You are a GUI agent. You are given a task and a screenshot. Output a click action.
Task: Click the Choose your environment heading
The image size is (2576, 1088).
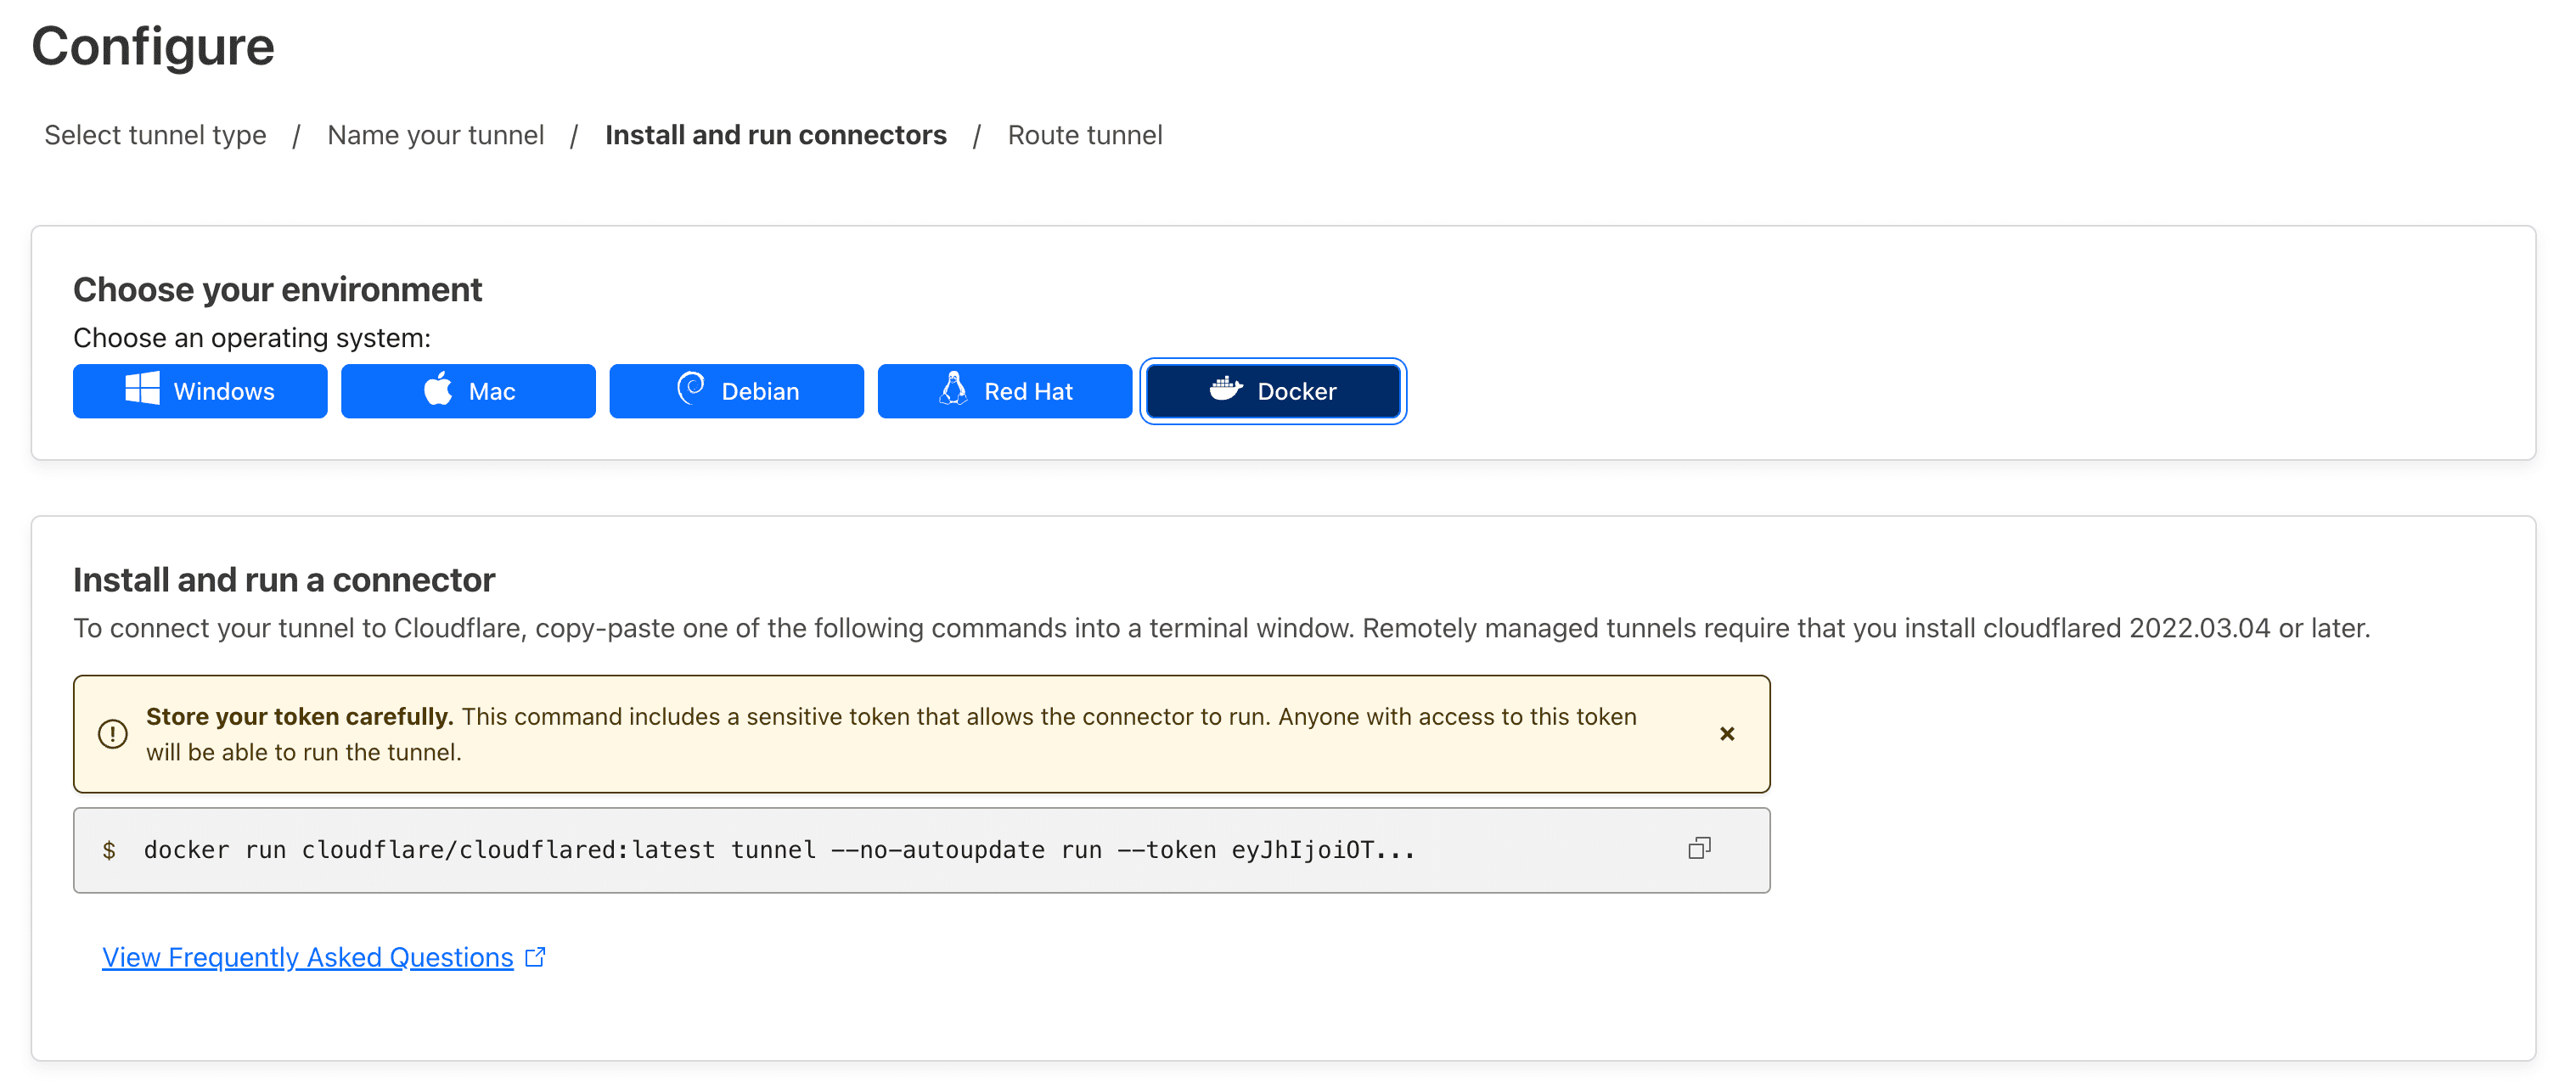click(x=278, y=290)
